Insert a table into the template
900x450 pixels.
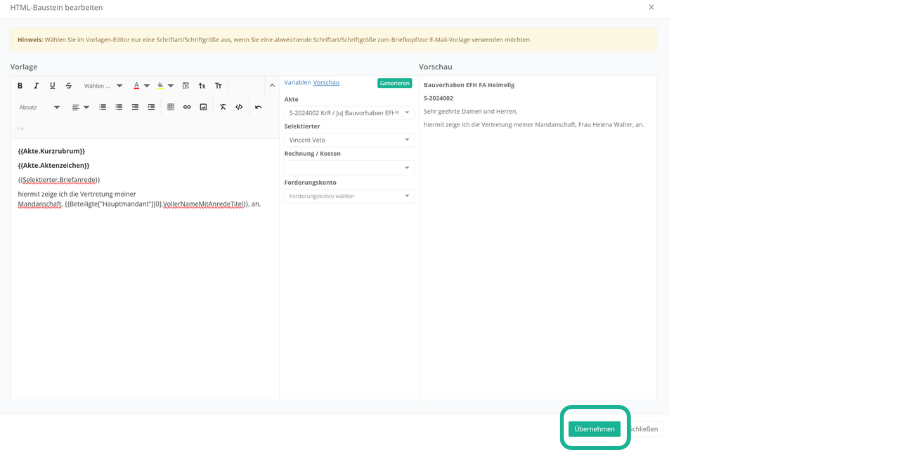[x=170, y=107]
